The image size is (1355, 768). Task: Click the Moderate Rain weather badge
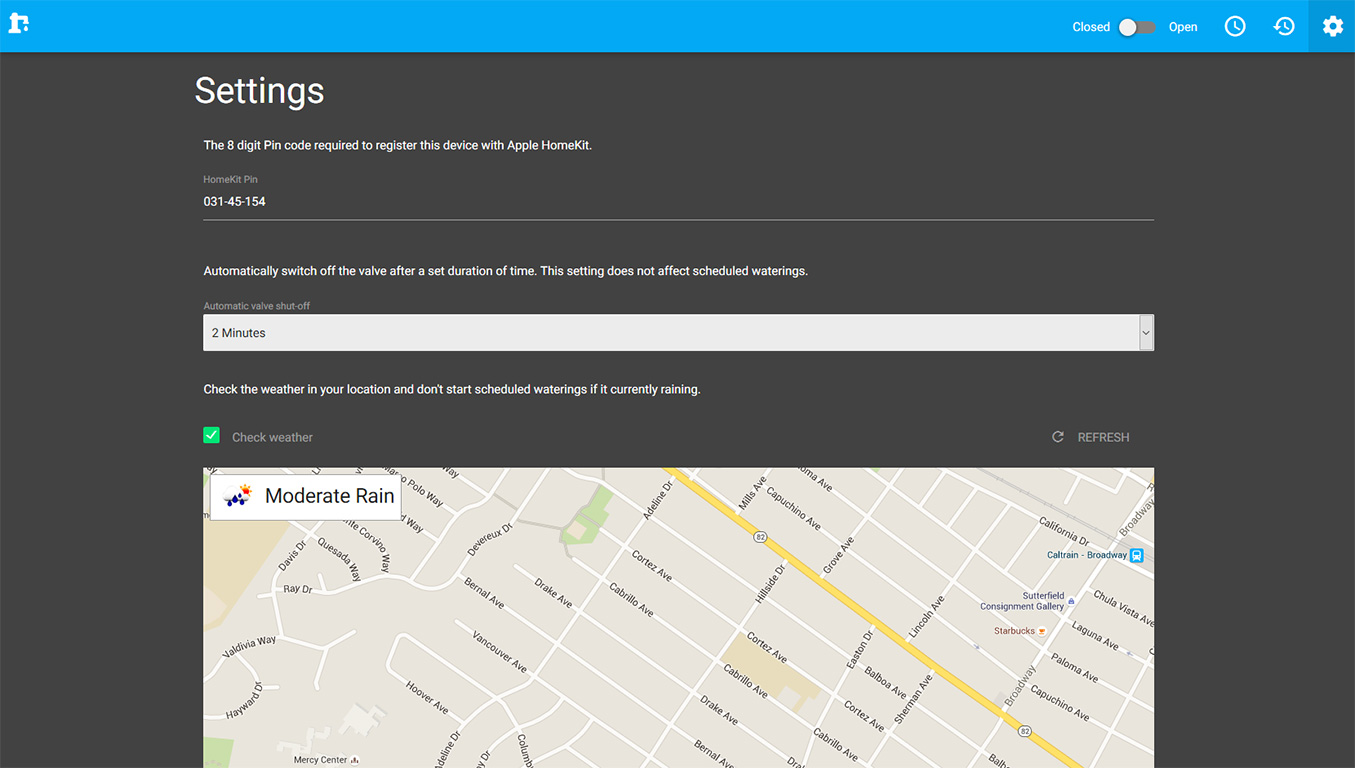point(306,496)
